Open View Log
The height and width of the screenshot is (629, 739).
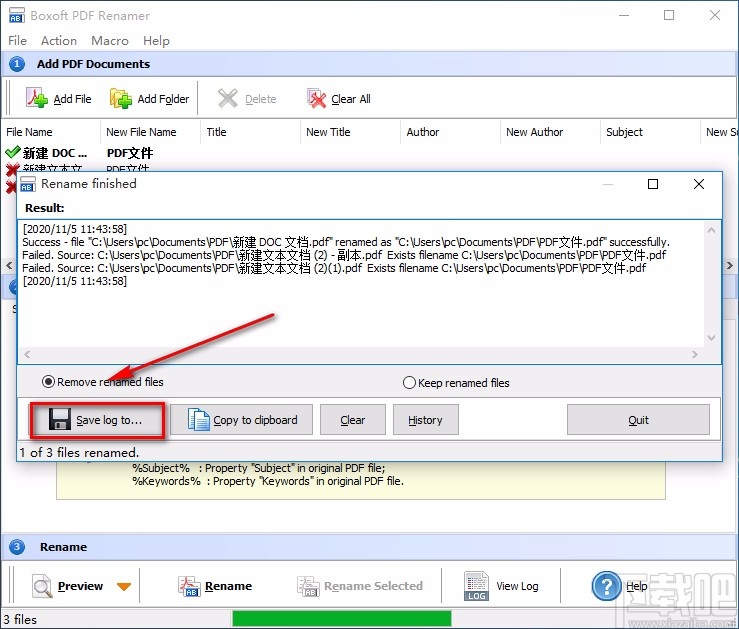click(501, 586)
